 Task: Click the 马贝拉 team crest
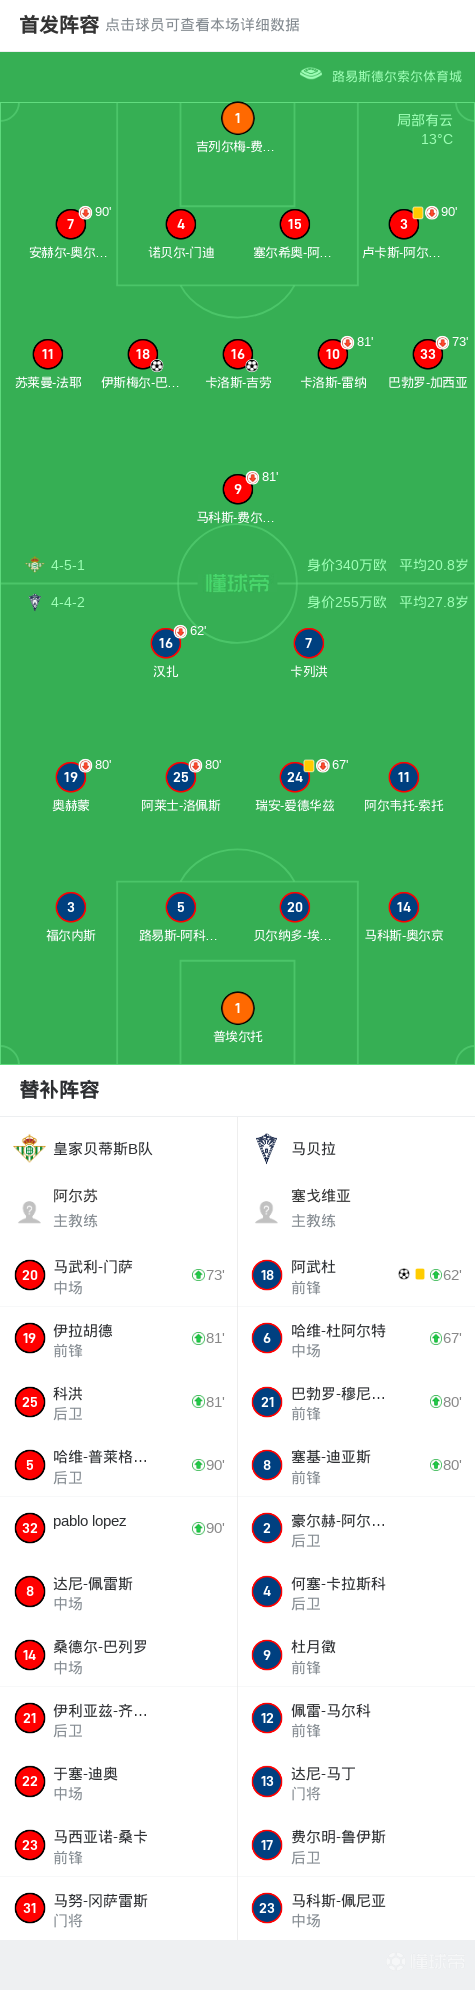[x=267, y=1149]
